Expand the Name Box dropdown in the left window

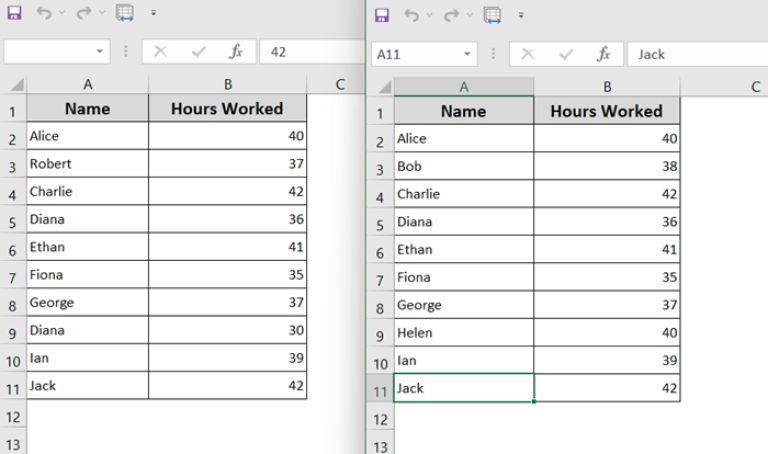coord(101,51)
